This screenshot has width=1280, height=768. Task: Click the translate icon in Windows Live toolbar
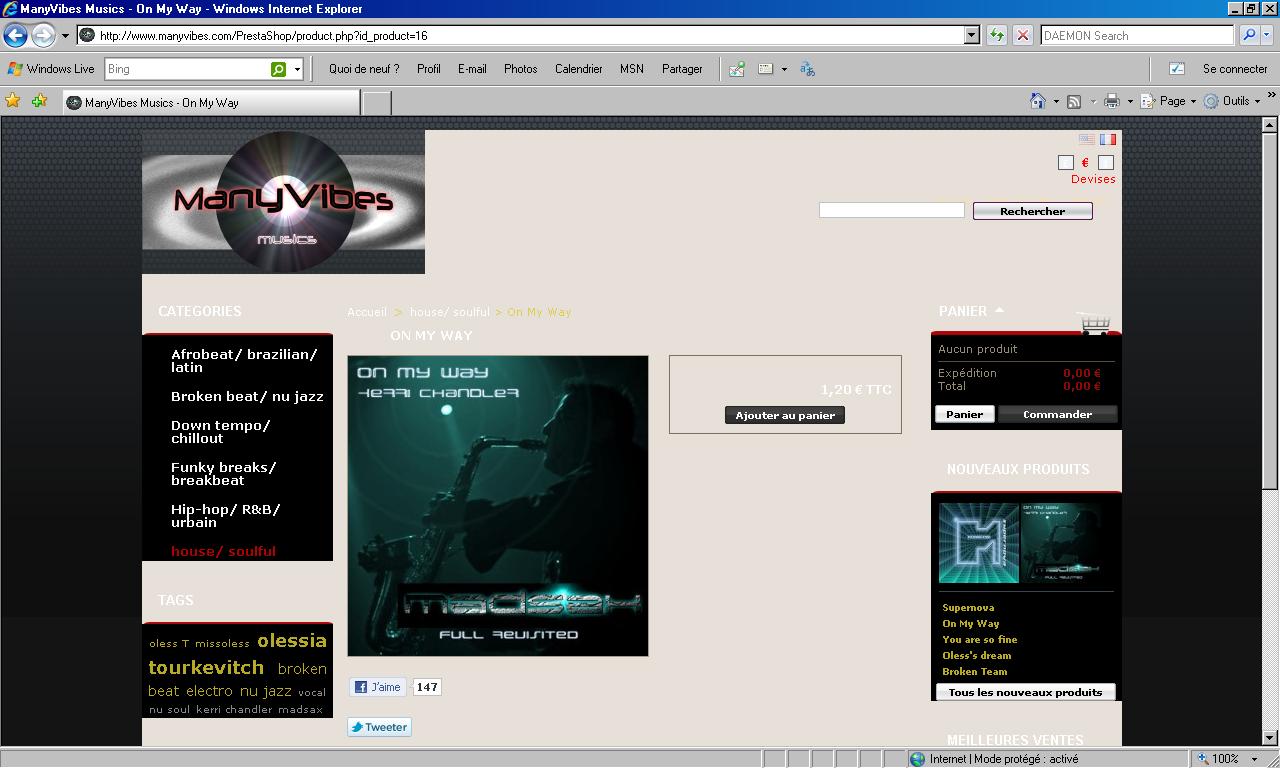click(807, 69)
